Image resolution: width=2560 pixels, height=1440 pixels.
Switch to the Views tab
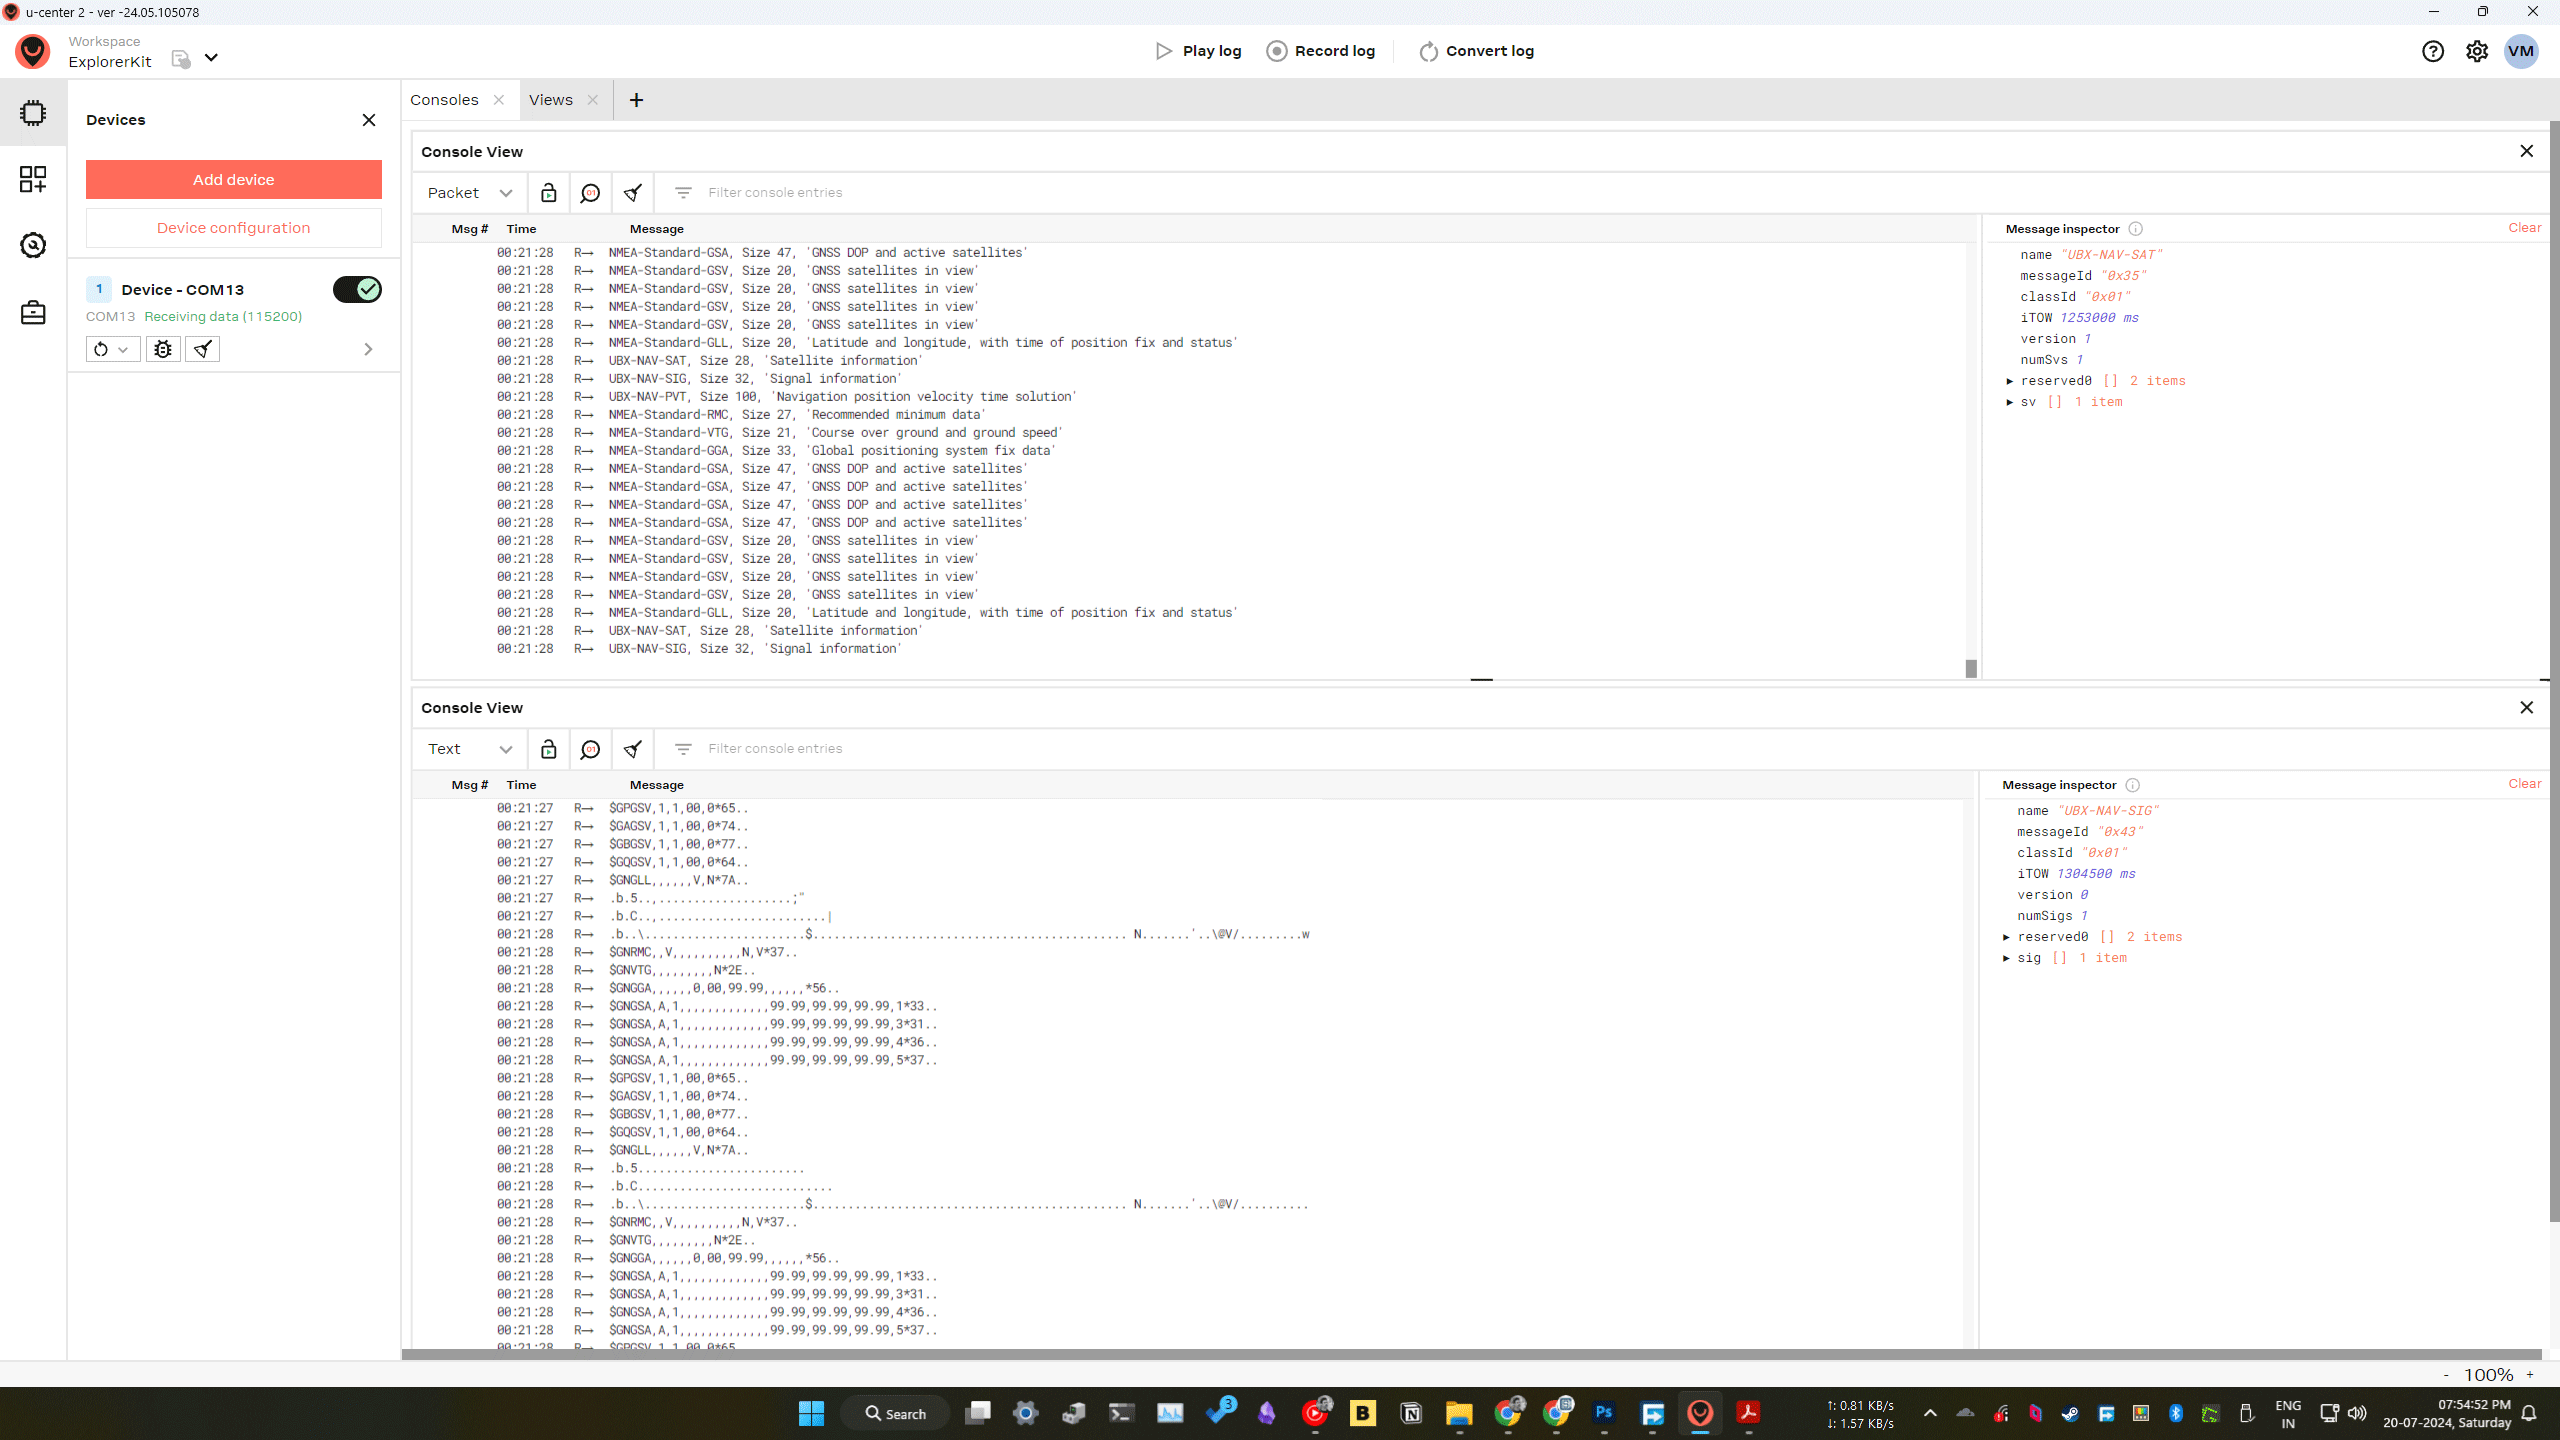point(551,100)
